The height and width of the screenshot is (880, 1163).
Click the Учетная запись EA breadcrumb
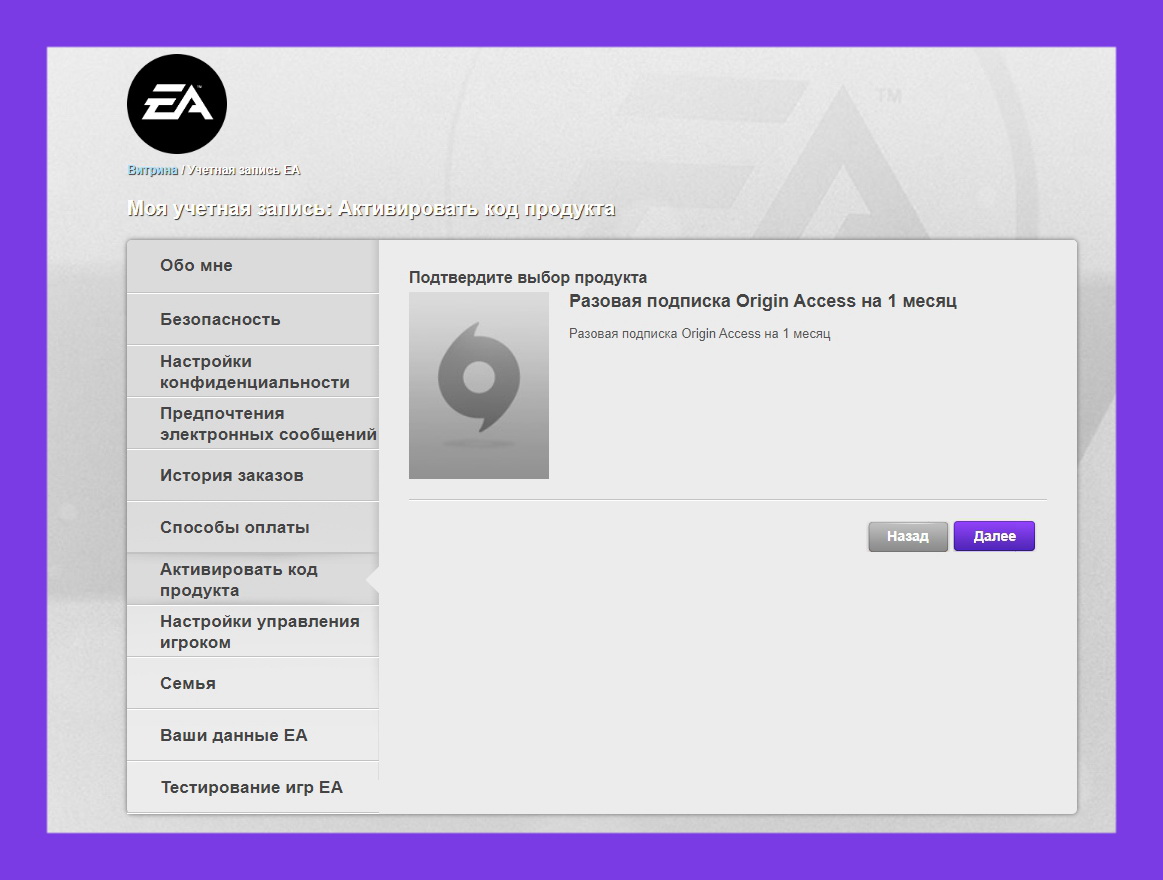(x=244, y=170)
